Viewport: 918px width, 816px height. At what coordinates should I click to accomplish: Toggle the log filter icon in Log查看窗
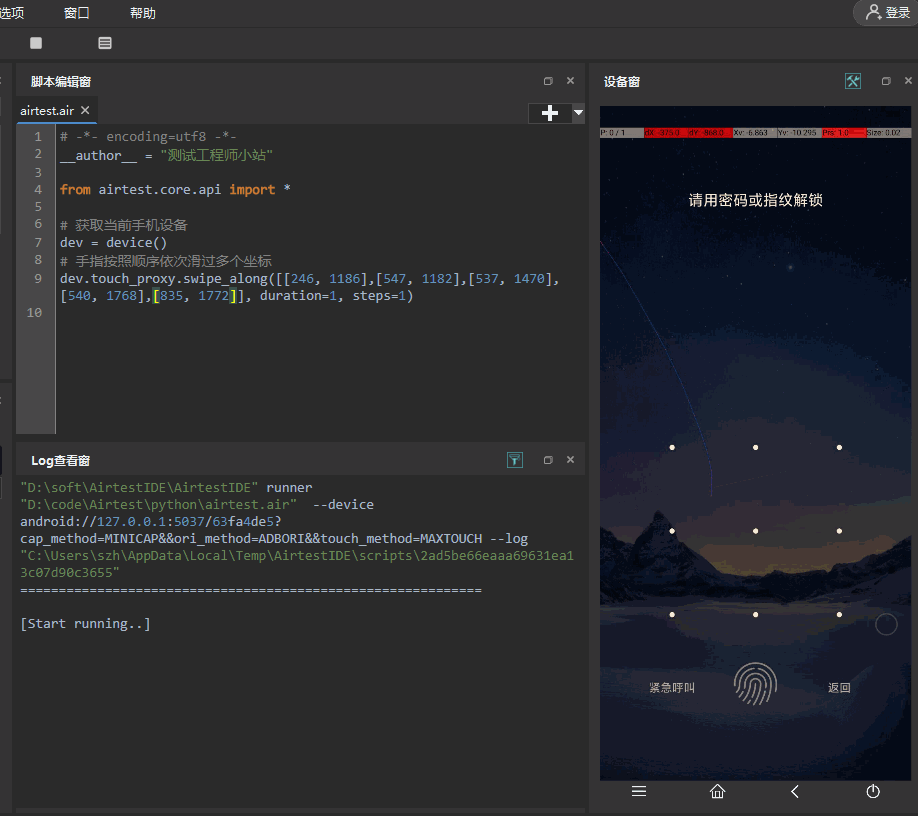pos(515,460)
